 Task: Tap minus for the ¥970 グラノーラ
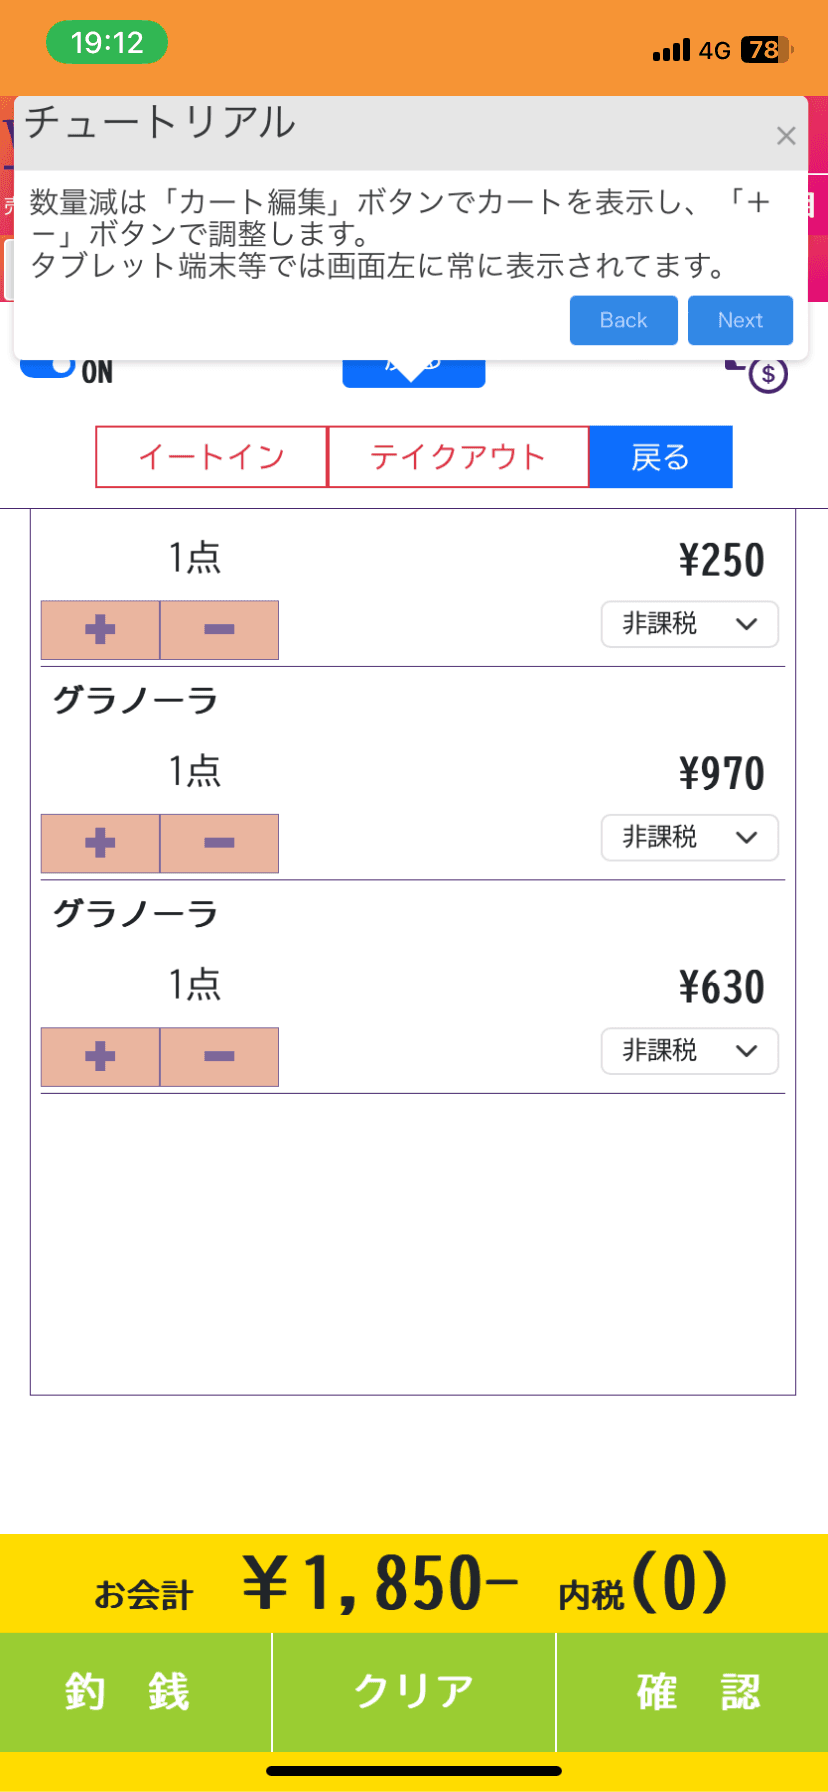[x=219, y=843]
